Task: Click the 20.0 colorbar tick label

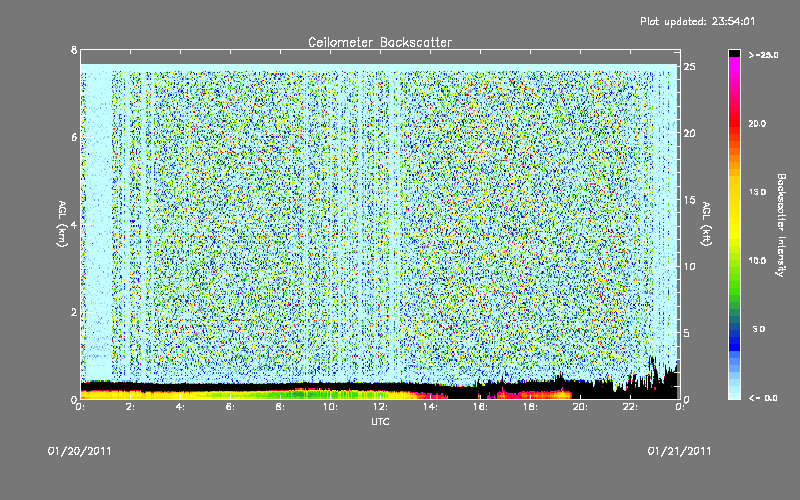Action: 758,124
